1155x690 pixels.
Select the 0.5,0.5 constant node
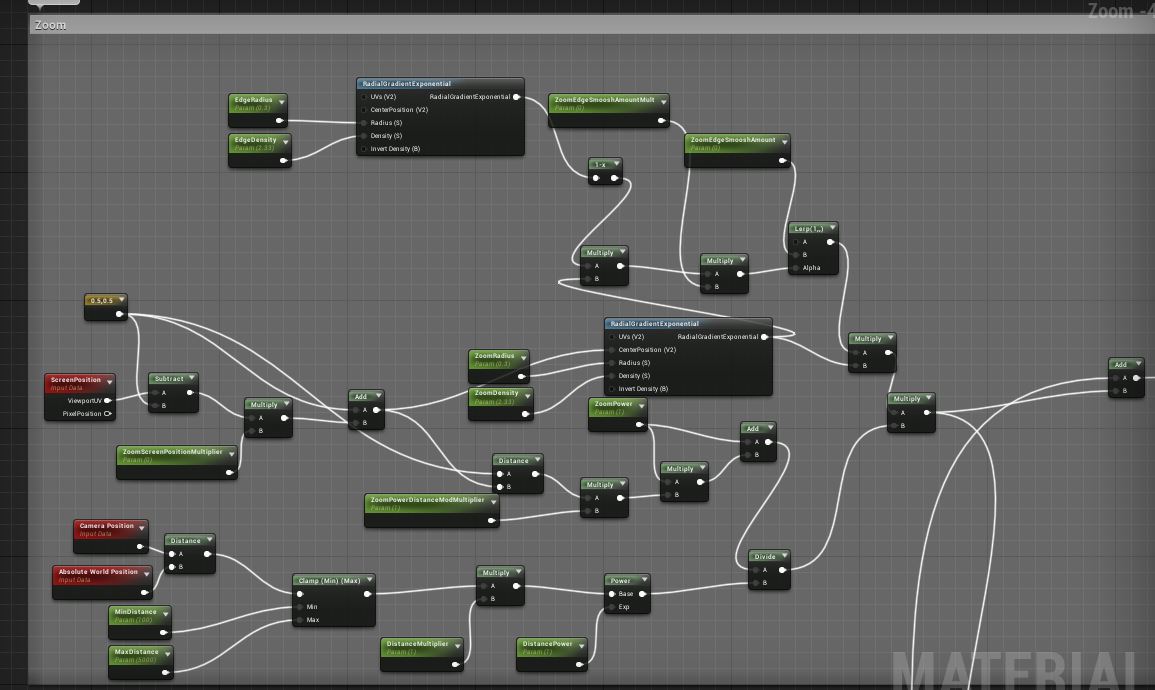click(101, 300)
